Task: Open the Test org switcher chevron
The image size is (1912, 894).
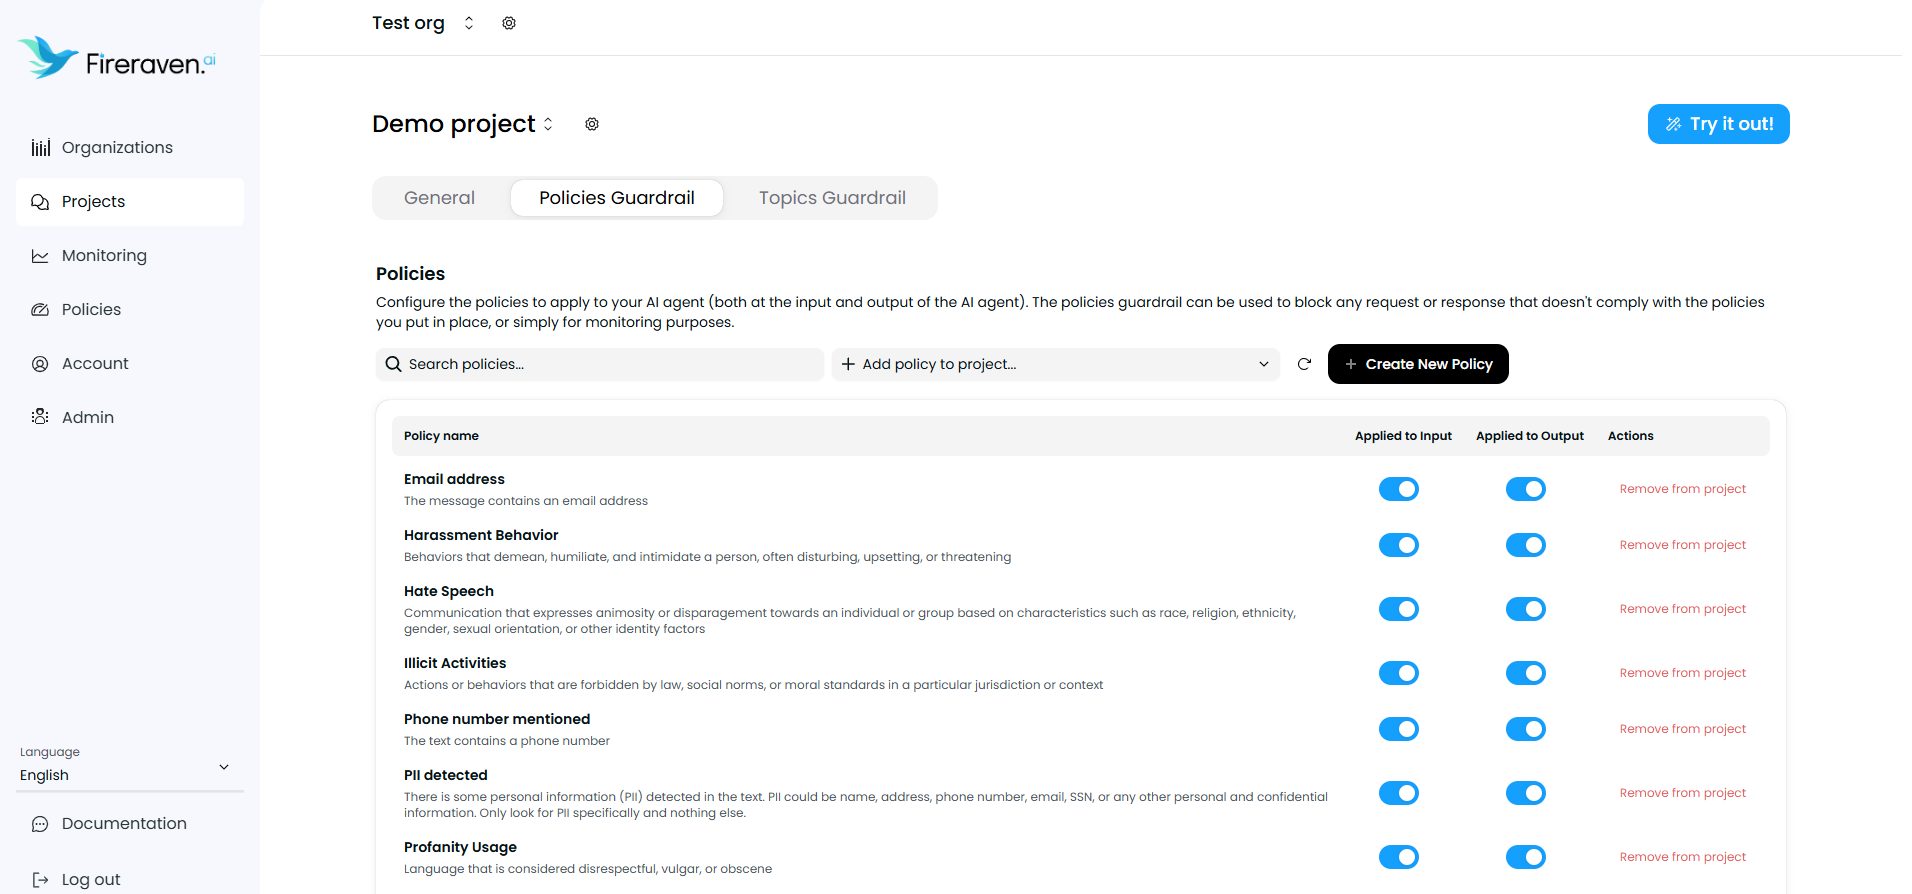Action: tap(468, 22)
